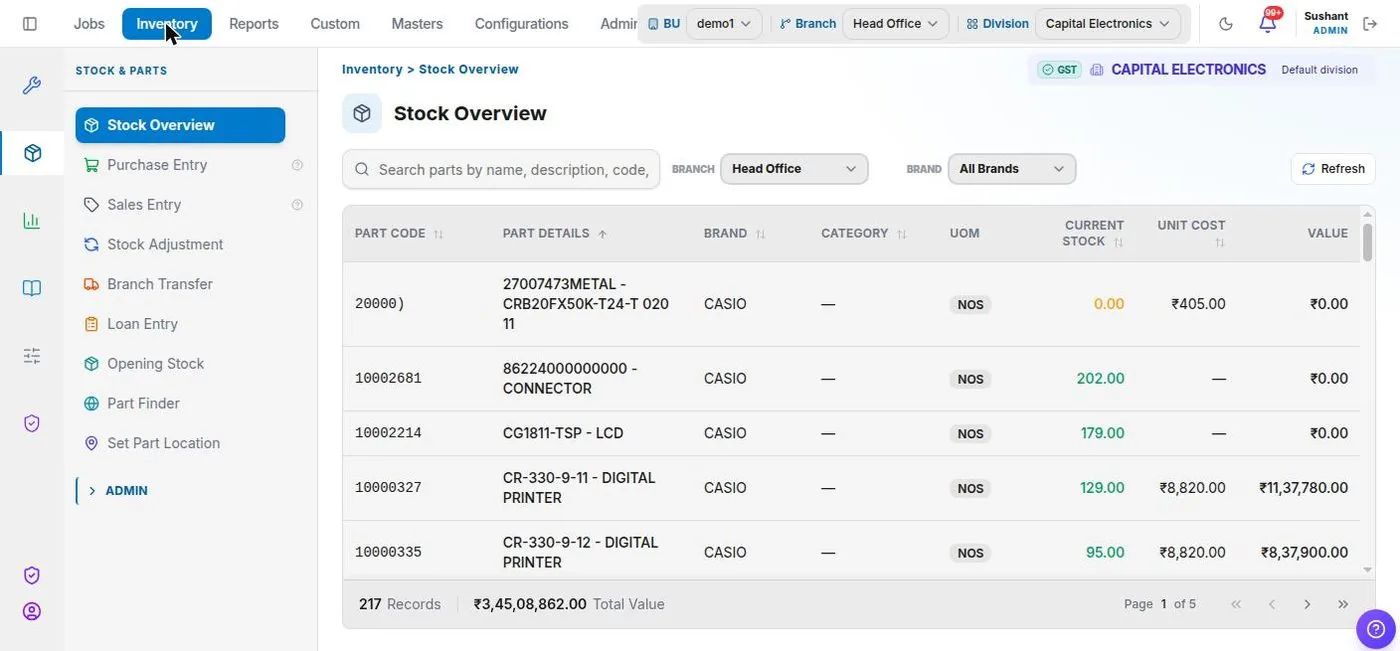Open notifications bell with 99+ badge
The image size is (1400, 651).
pyautogui.click(x=1268, y=22)
